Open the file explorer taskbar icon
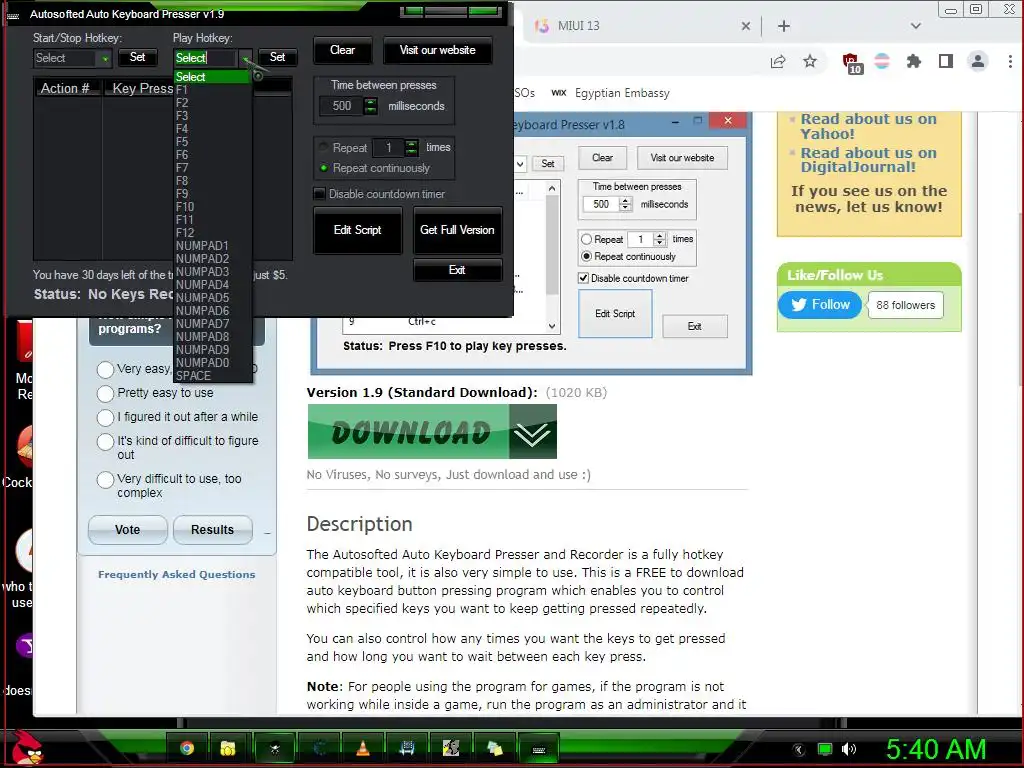 (227, 748)
